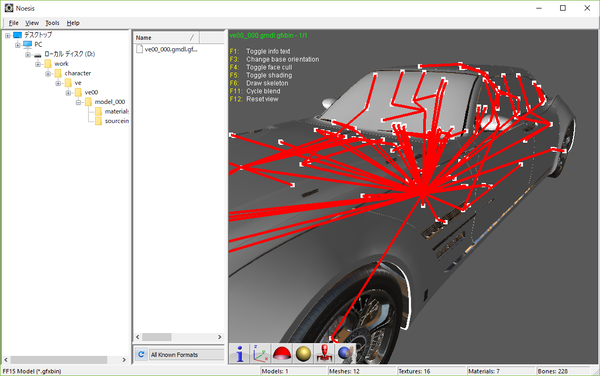Image resolution: width=600 pixels, height=376 pixels.
Task: Toggle shading with the gold sphere icon
Action: coord(303,353)
